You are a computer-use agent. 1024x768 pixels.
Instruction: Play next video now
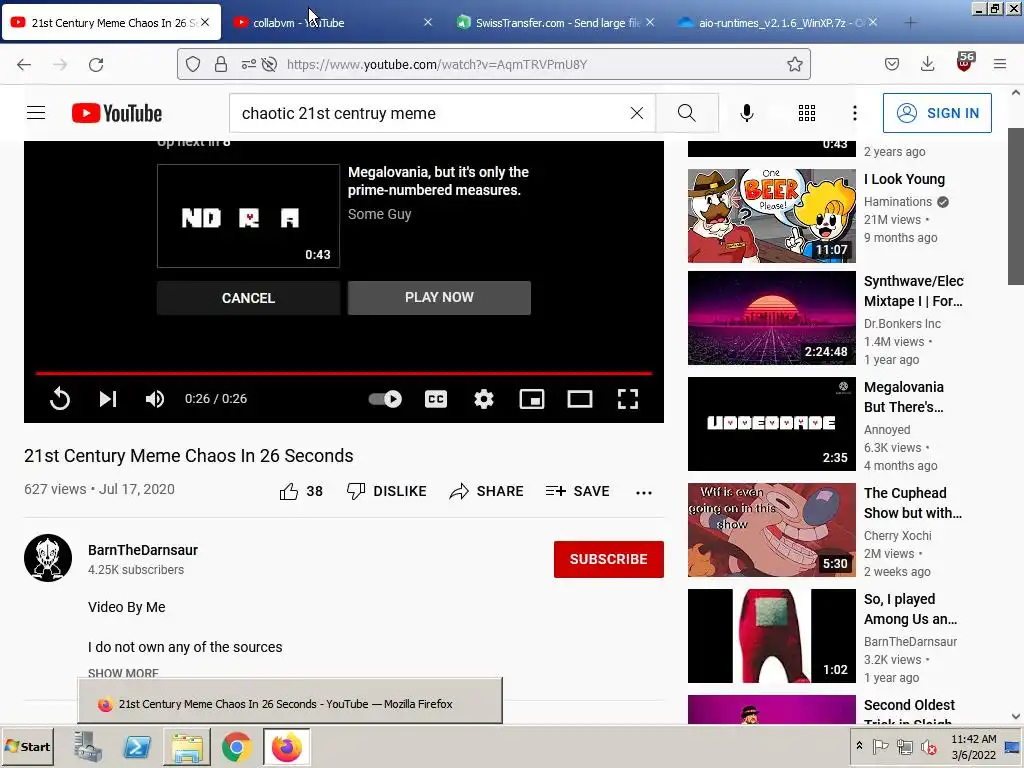click(x=439, y=298)
